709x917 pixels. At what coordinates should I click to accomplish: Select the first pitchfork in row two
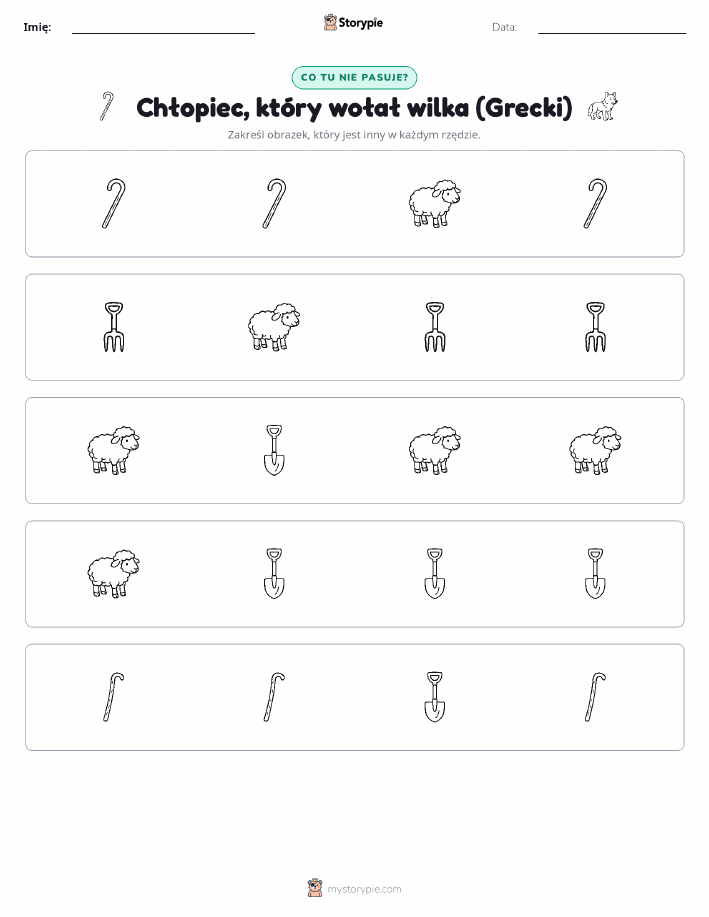click(x=113, y=327)
